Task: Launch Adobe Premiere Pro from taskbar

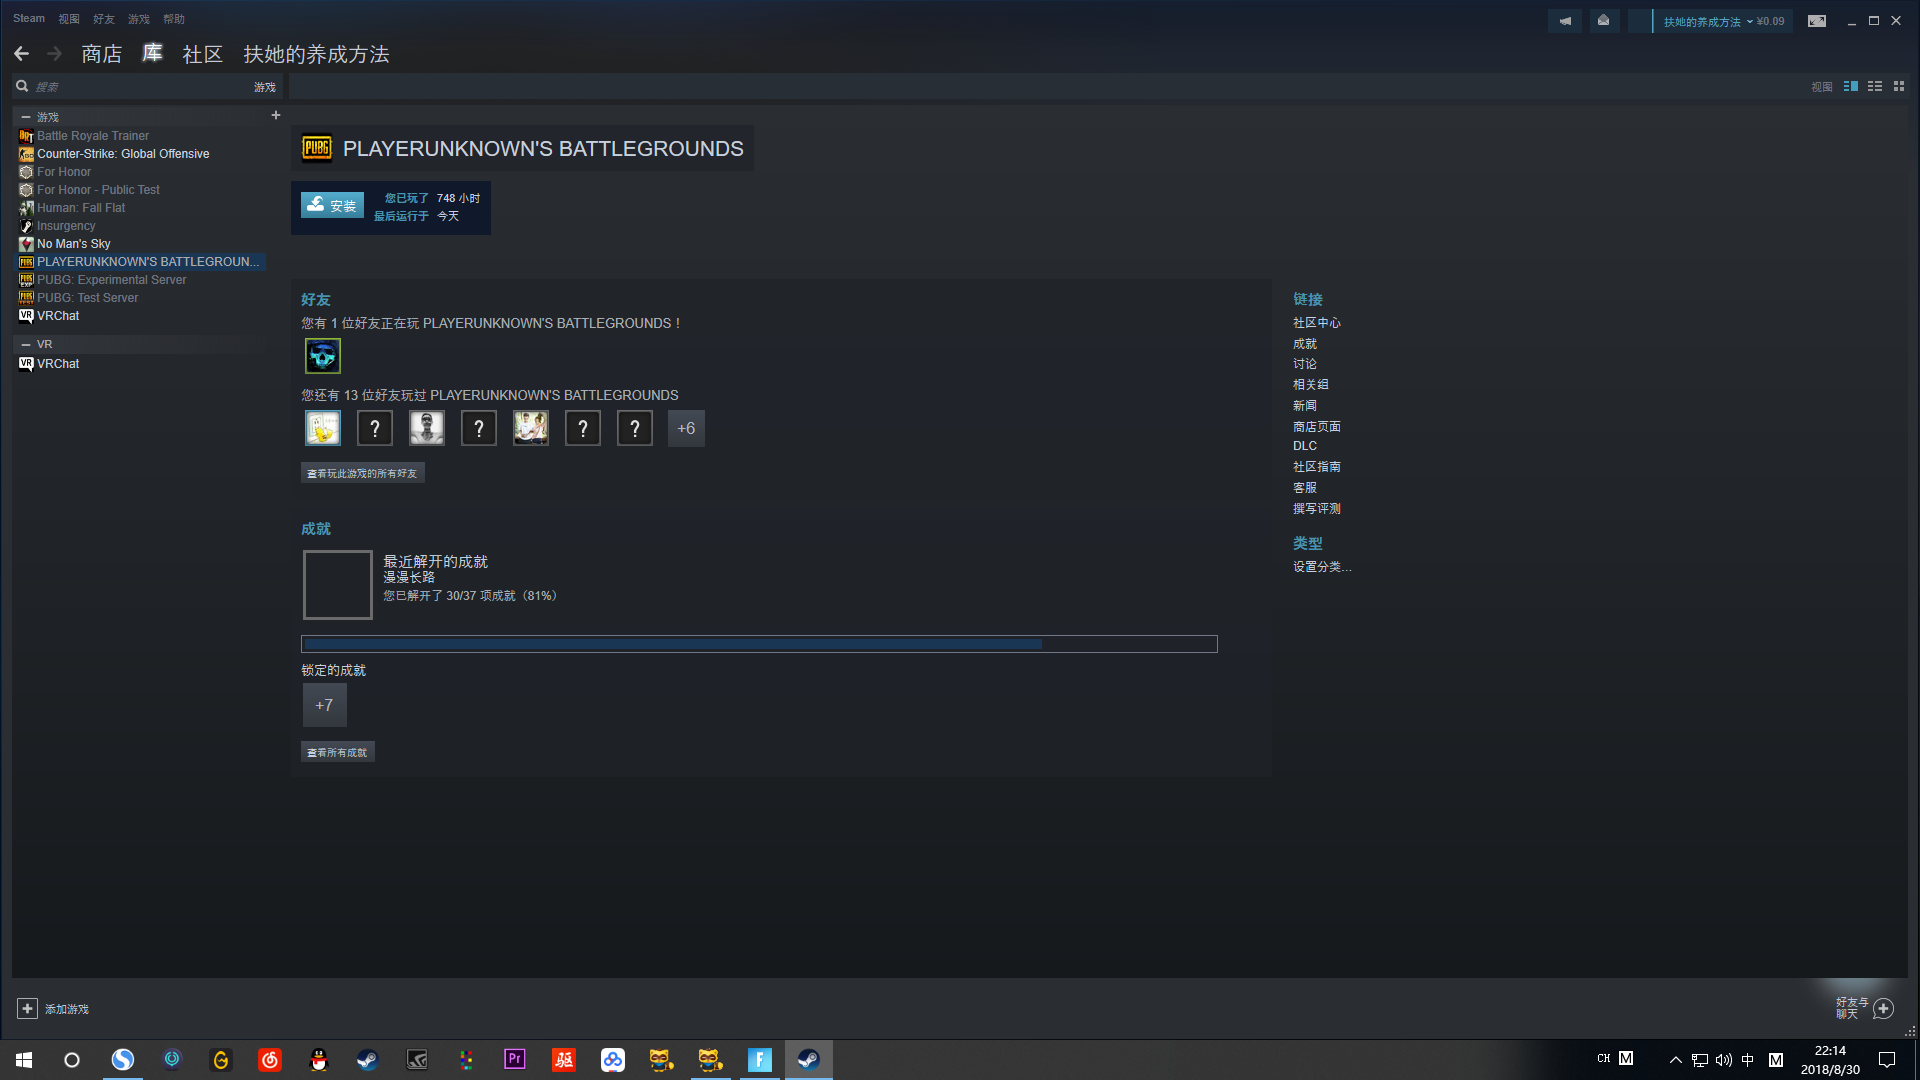Action: point(515,1060)
